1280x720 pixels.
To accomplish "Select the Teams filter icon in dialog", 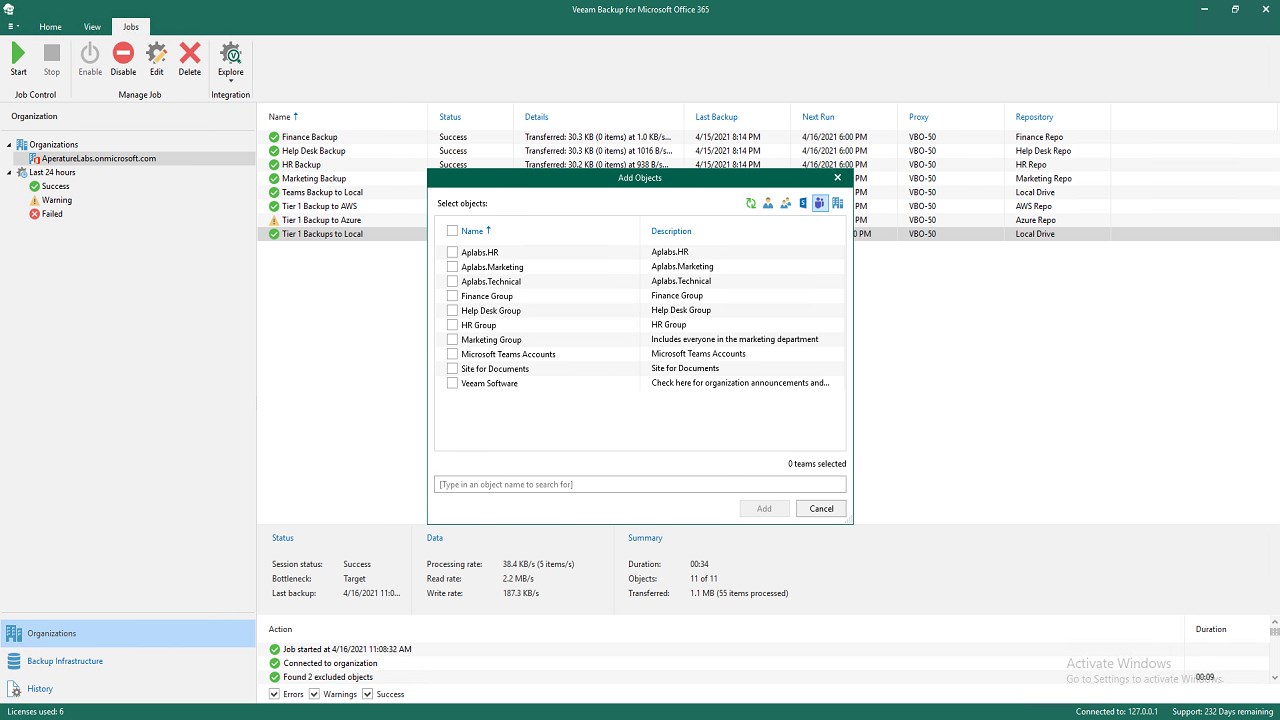I will 820,203.
